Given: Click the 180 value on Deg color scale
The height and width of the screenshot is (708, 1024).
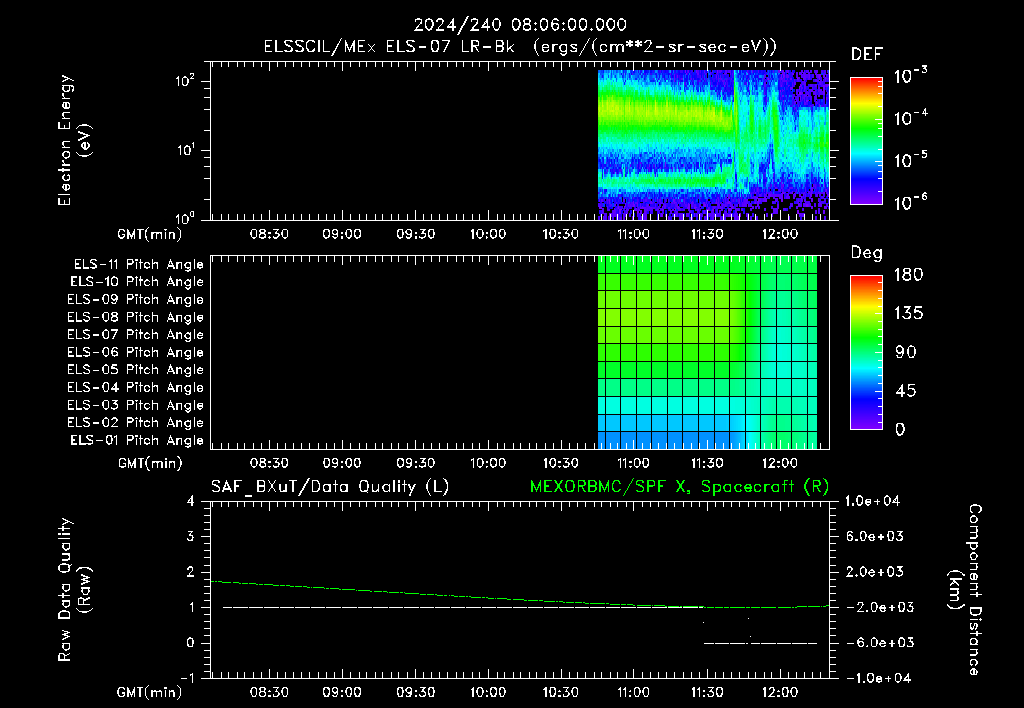Looking at the screenshot, I should (908, 275).
